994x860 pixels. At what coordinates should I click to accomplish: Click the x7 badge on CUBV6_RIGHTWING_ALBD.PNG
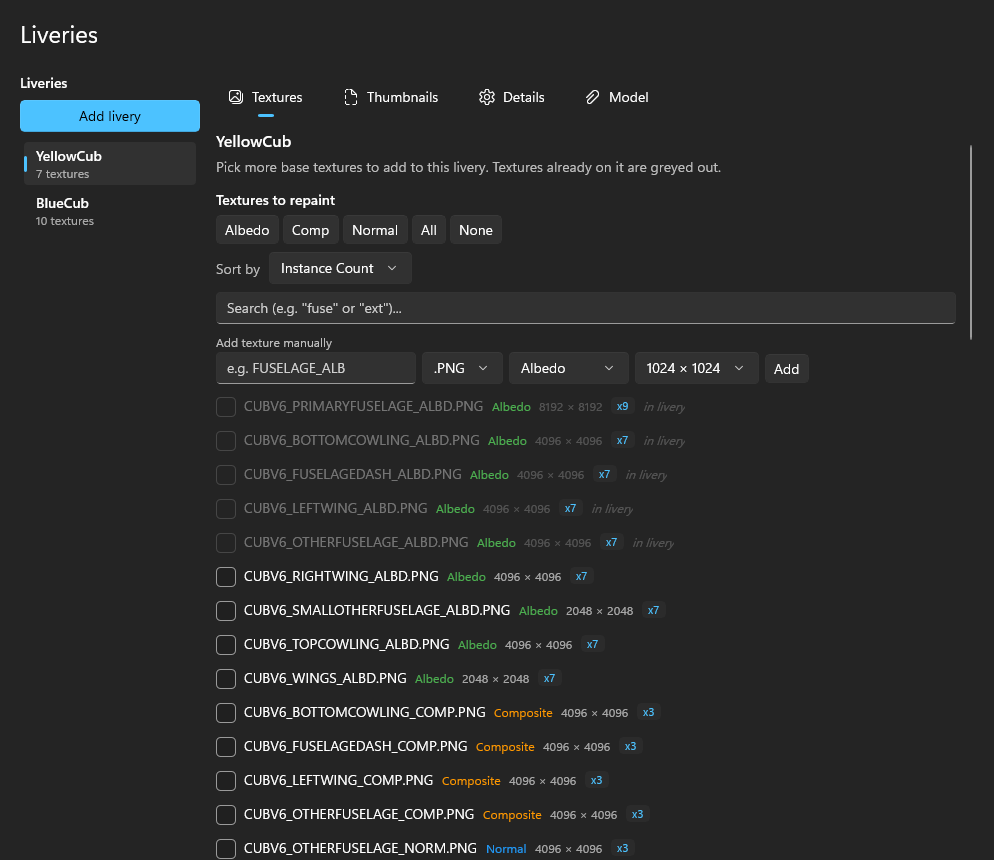coord(581,576)
